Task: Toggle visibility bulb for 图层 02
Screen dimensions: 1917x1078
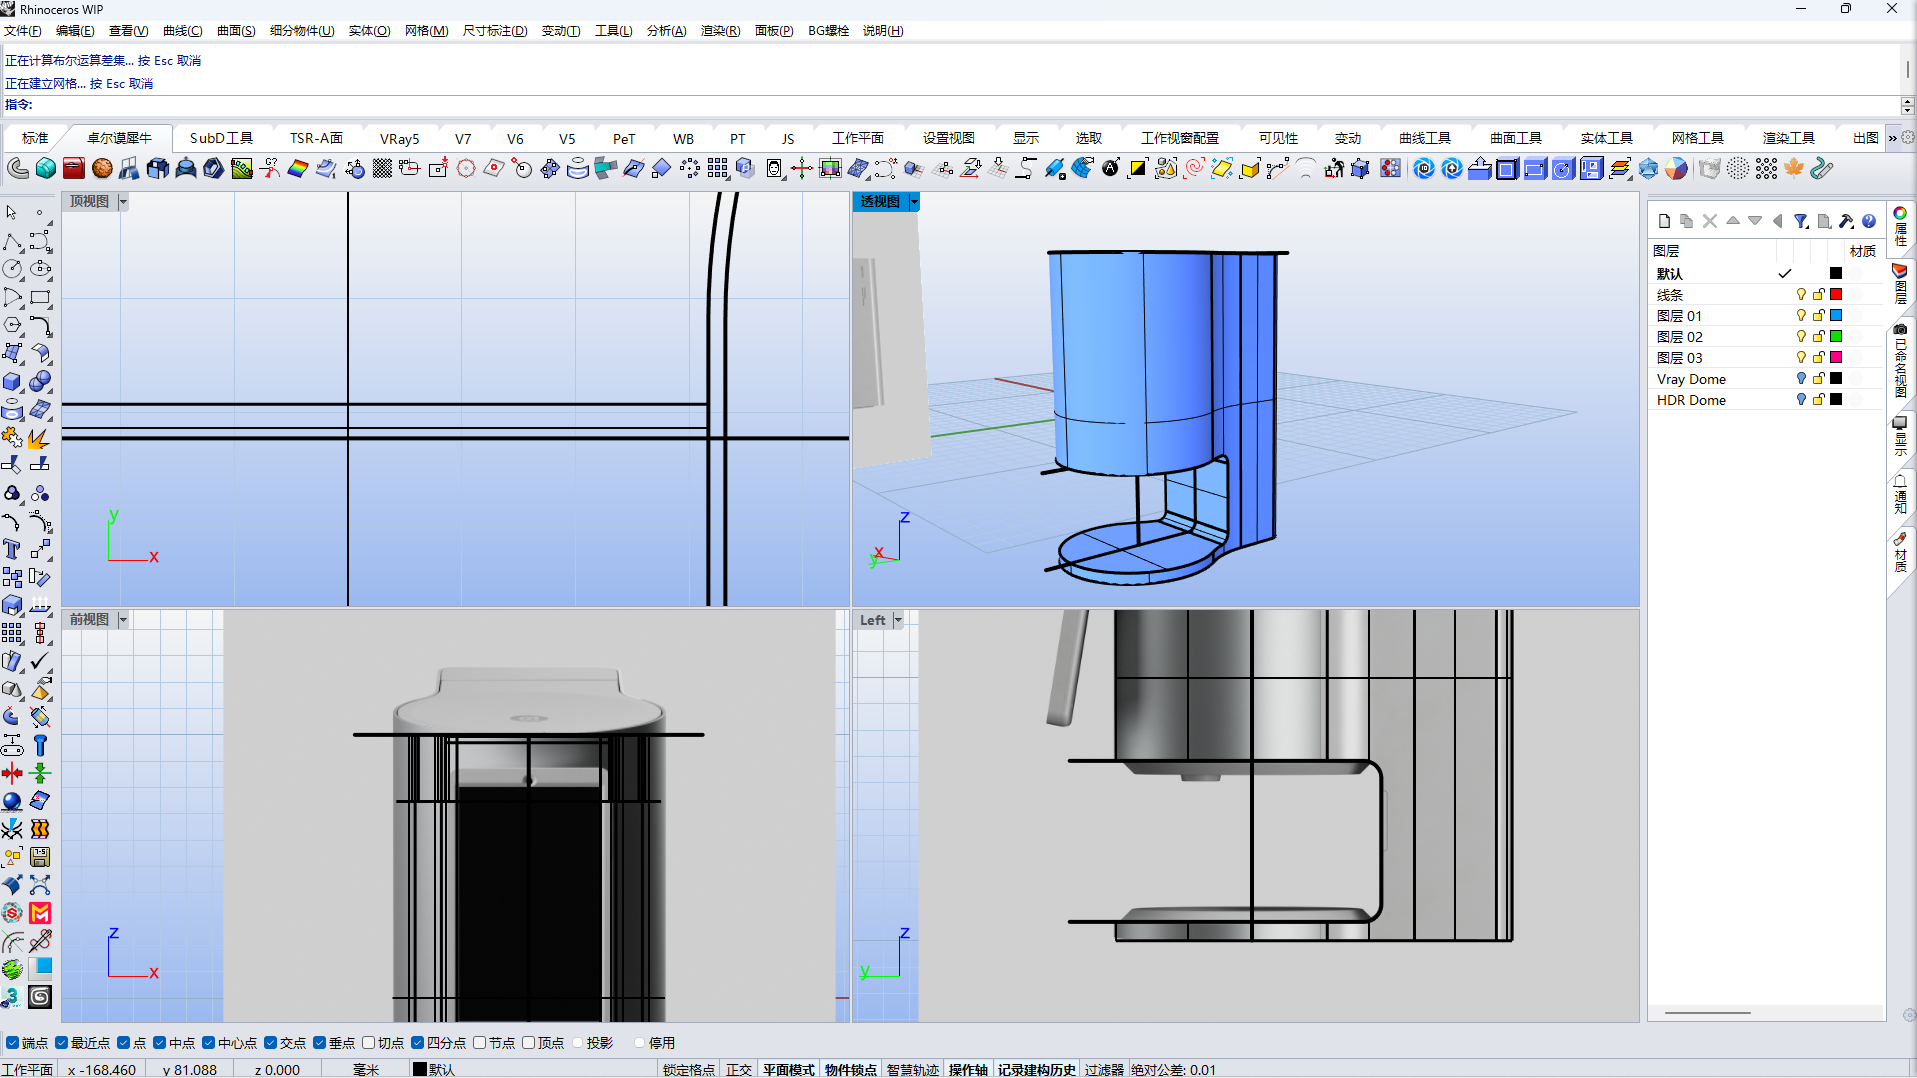Action: point(1801,337)
